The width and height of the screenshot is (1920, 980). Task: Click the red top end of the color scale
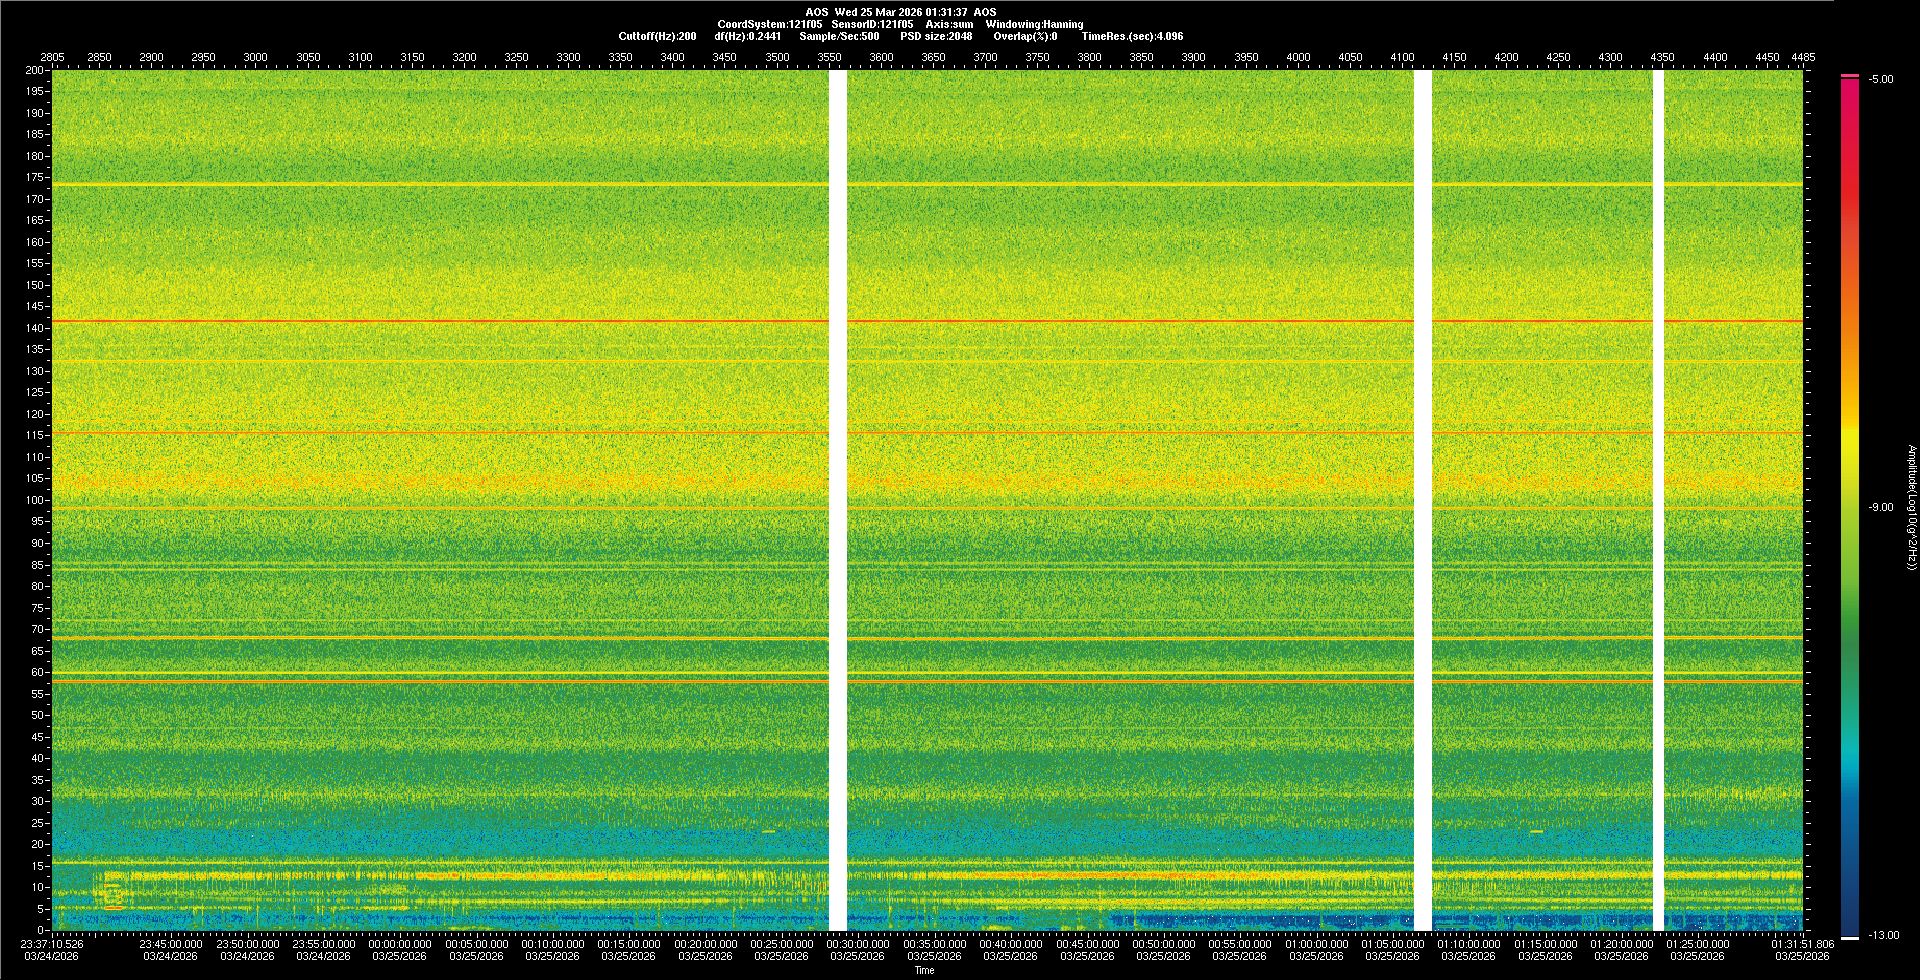1849,82
